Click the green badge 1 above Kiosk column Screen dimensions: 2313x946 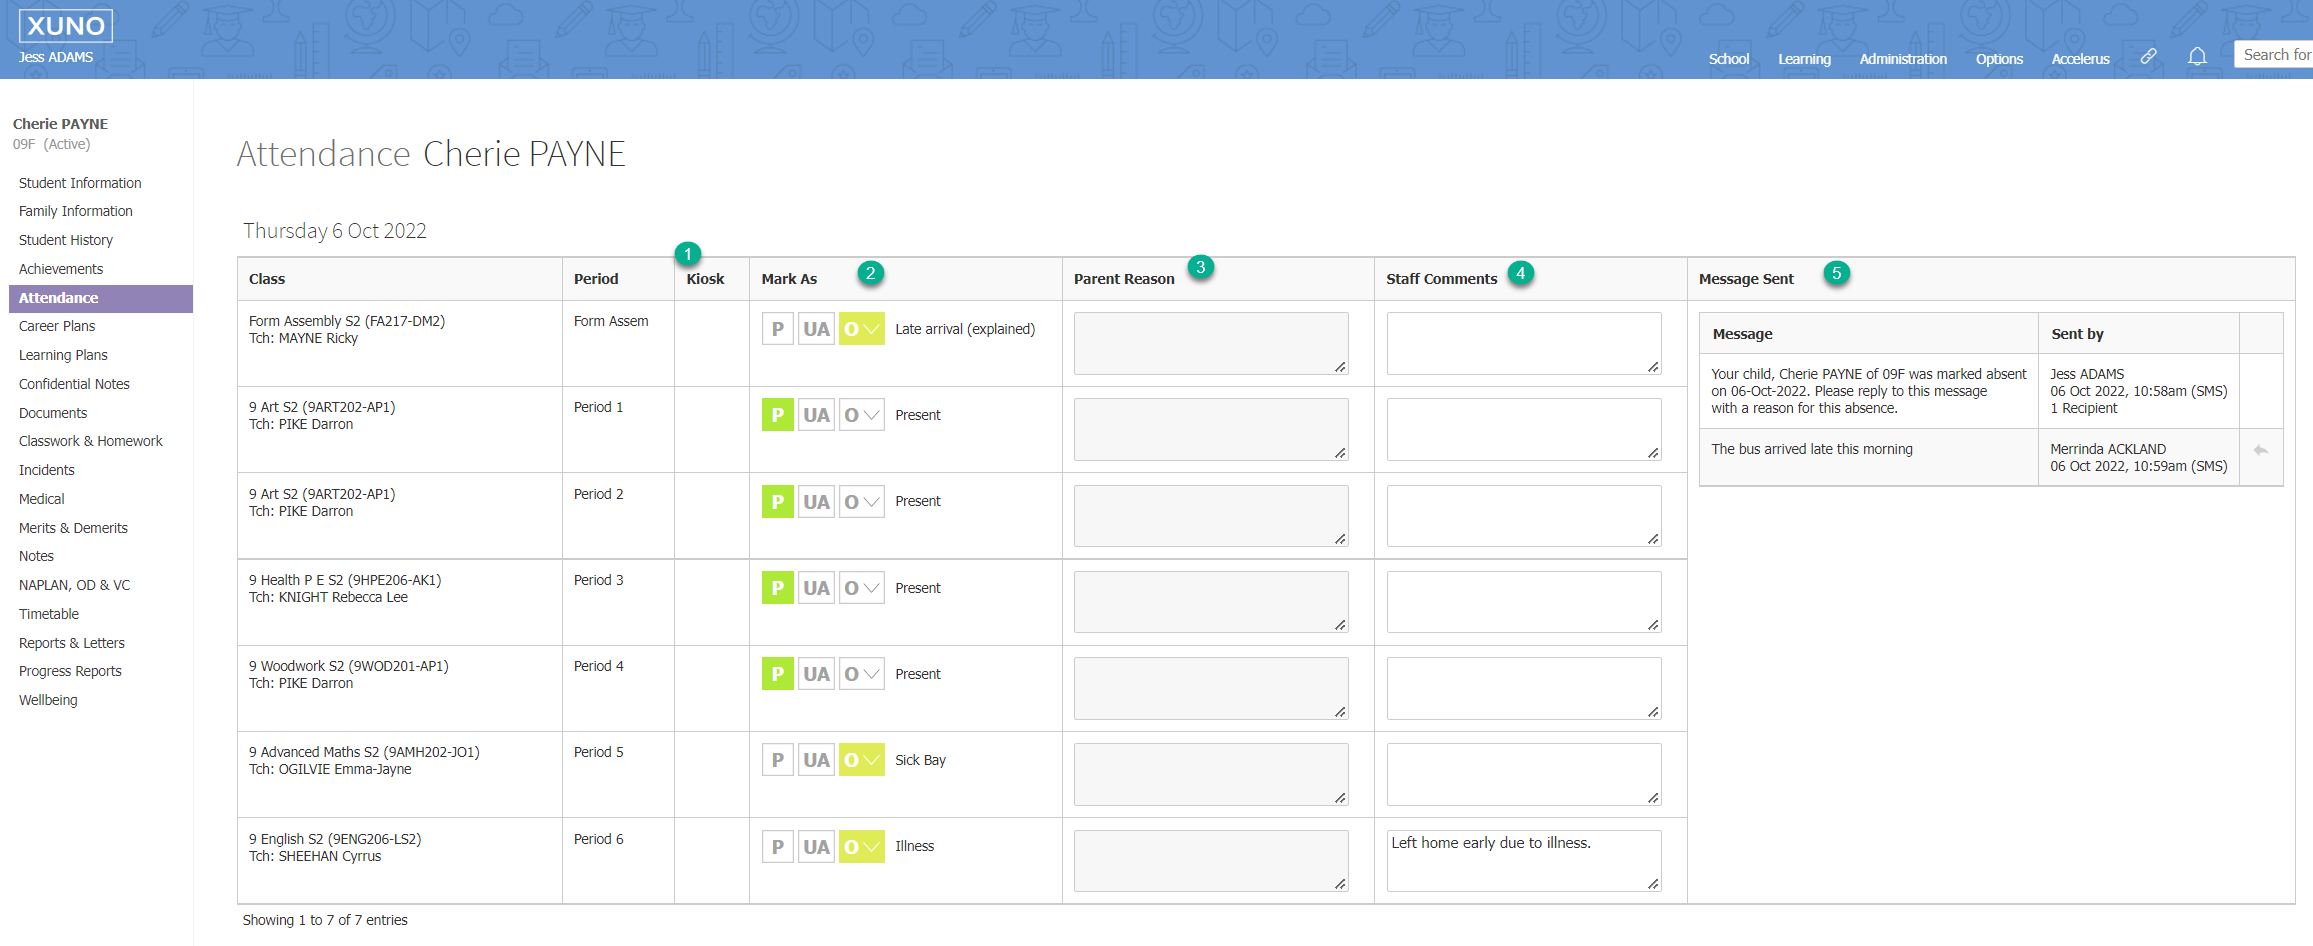[688, 255]
